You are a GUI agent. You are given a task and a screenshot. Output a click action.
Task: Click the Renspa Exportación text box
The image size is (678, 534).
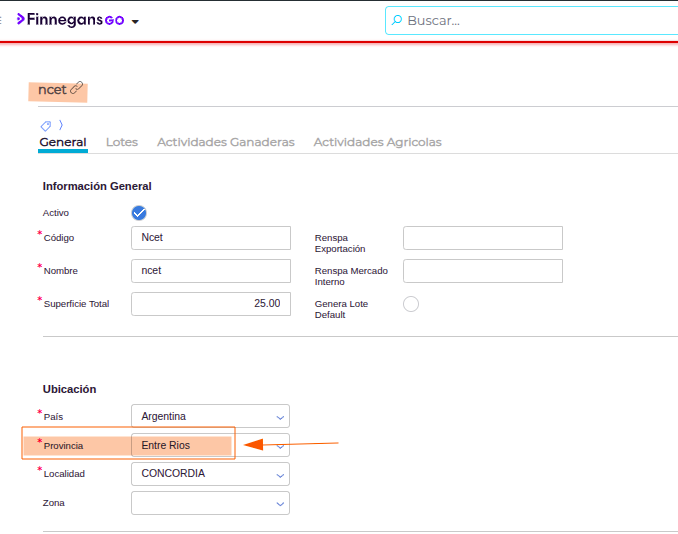pyautogui.click(x=482, y=238)
